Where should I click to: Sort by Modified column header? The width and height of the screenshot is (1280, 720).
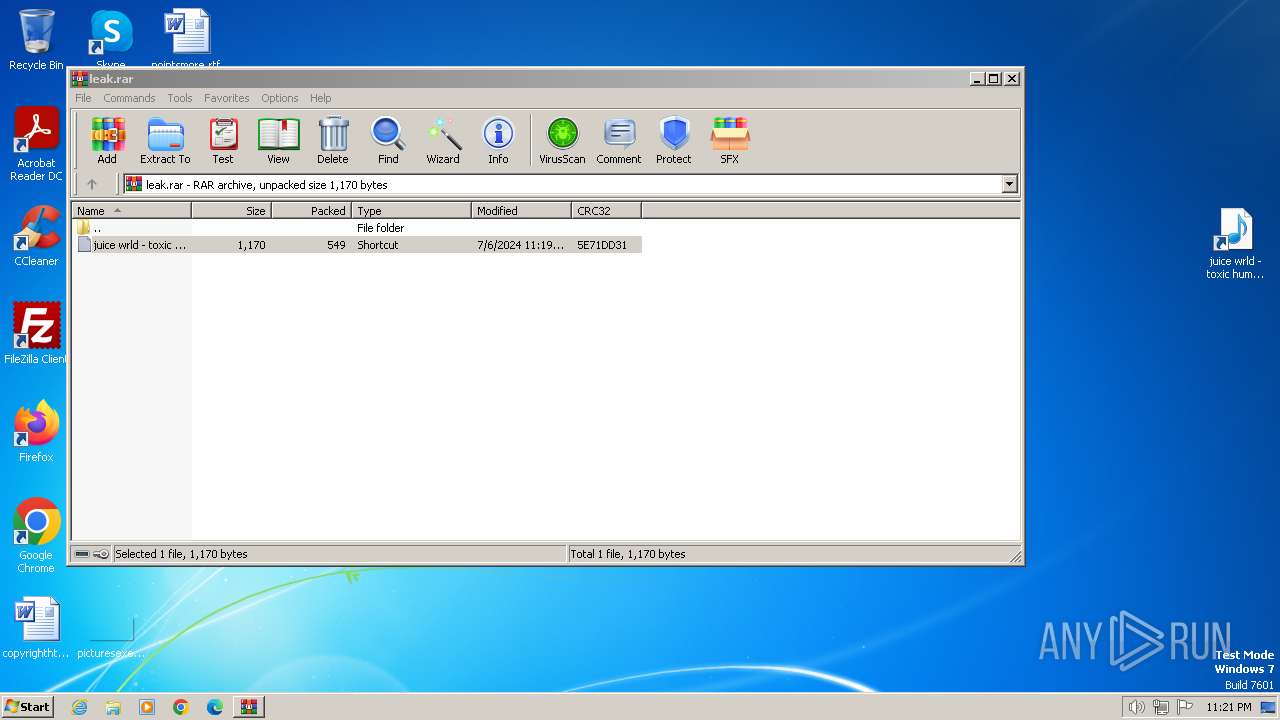(x=522, y=211)
